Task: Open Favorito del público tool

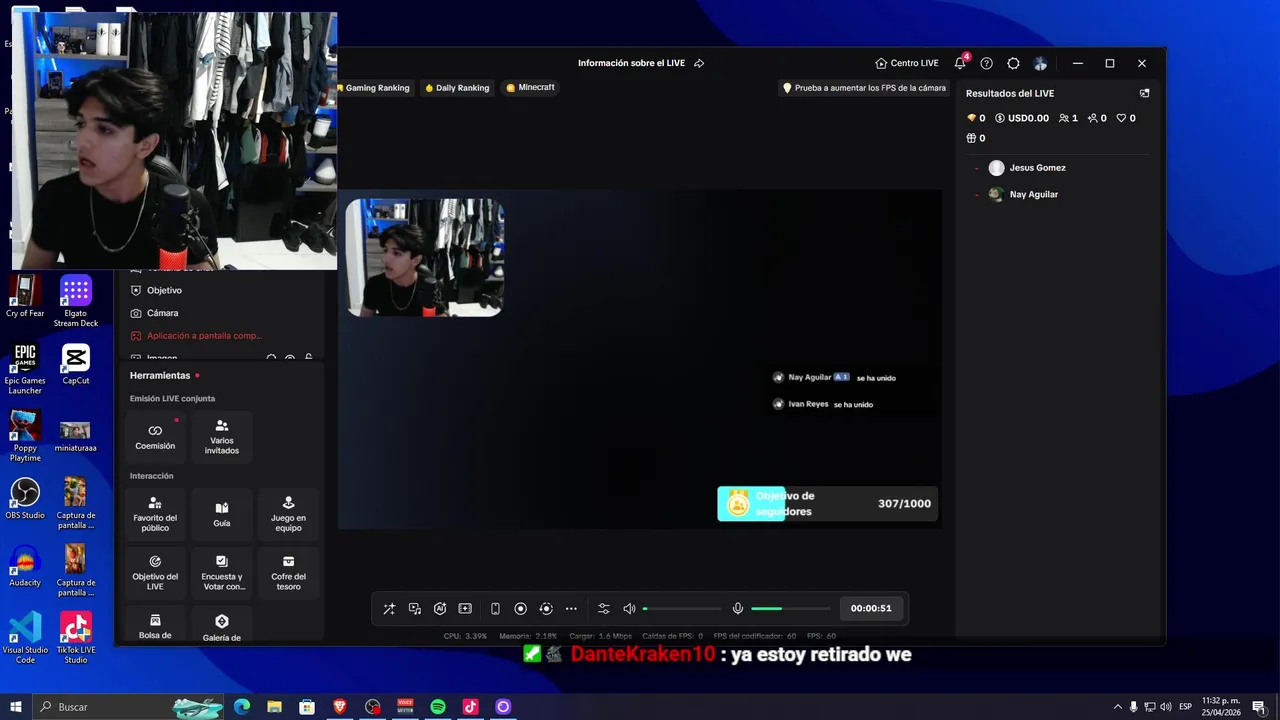Action: coord(155,514)
